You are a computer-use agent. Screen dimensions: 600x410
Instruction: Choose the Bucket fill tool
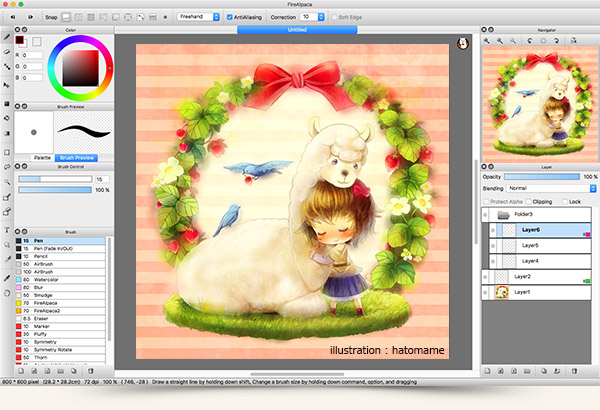(7, 117)
